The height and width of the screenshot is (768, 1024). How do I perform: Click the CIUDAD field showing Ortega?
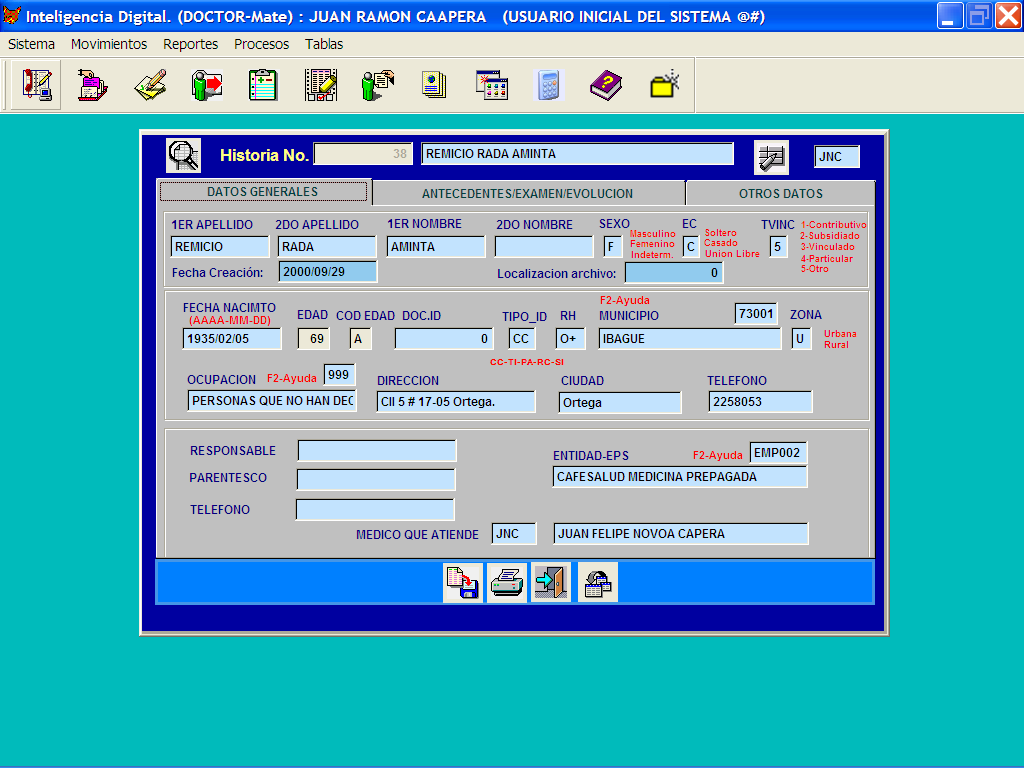(x=620, y=402)
